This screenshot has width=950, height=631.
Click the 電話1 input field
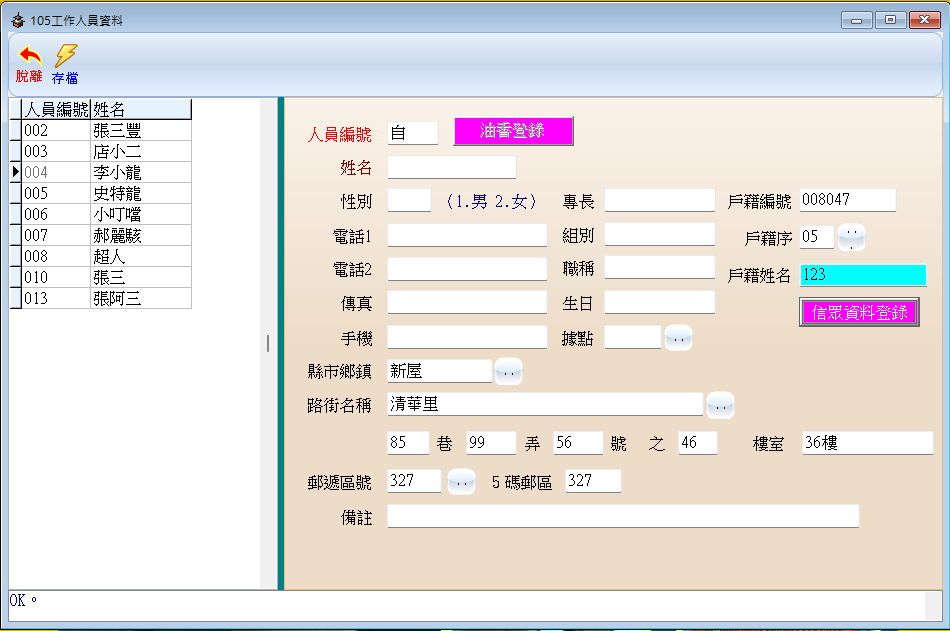(x=467, y=235)
